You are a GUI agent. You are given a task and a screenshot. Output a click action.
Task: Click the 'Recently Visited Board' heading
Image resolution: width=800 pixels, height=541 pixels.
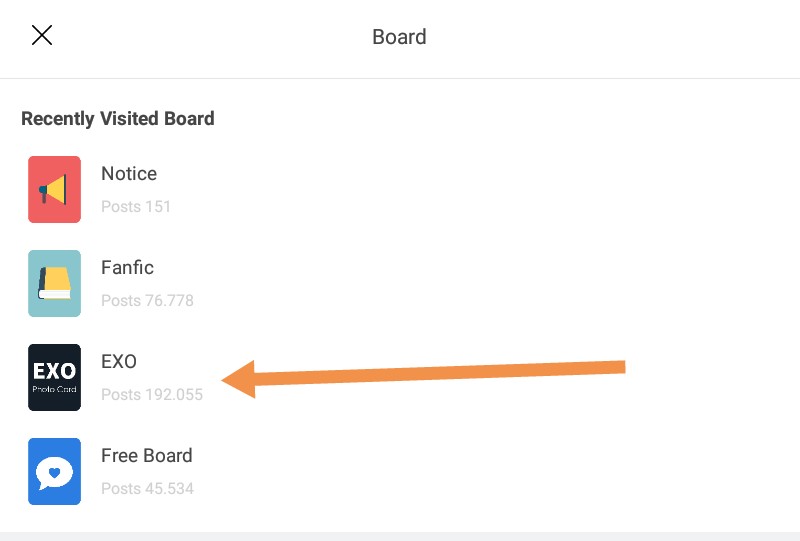point(118,119)
